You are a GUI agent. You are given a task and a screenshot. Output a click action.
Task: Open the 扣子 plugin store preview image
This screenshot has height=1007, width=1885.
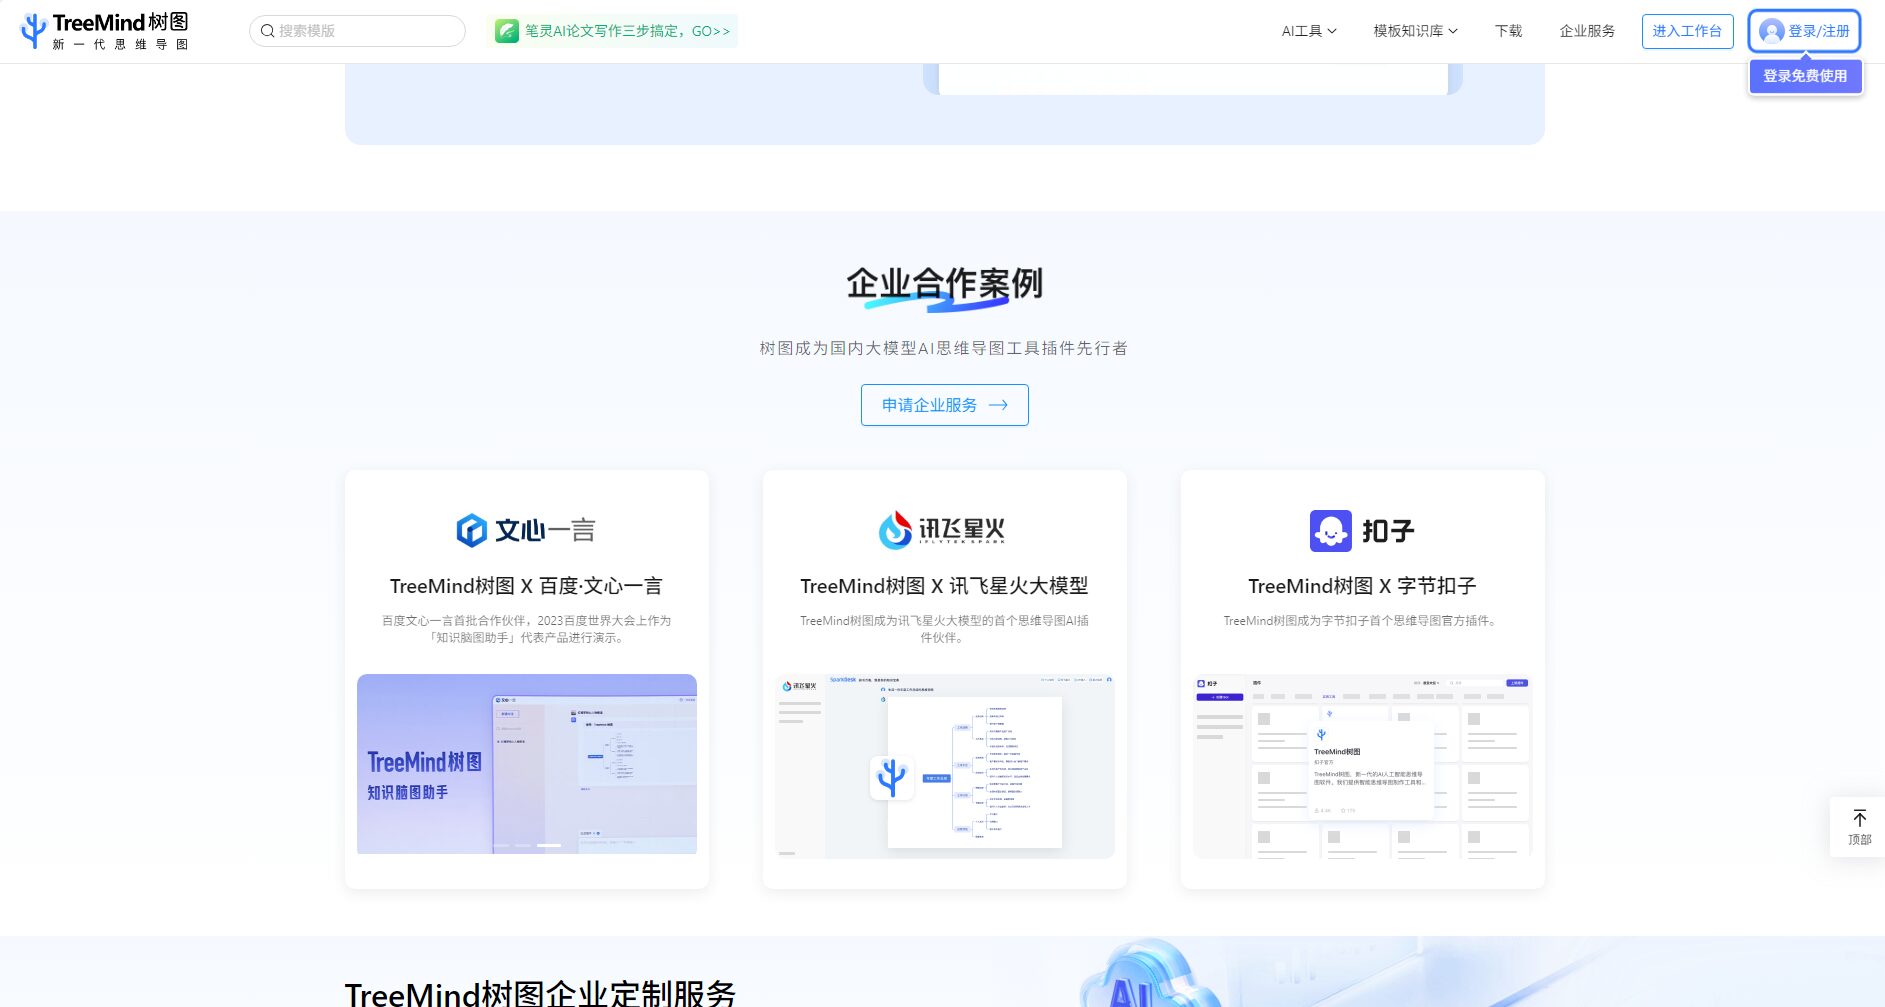tap(1362, 766)
